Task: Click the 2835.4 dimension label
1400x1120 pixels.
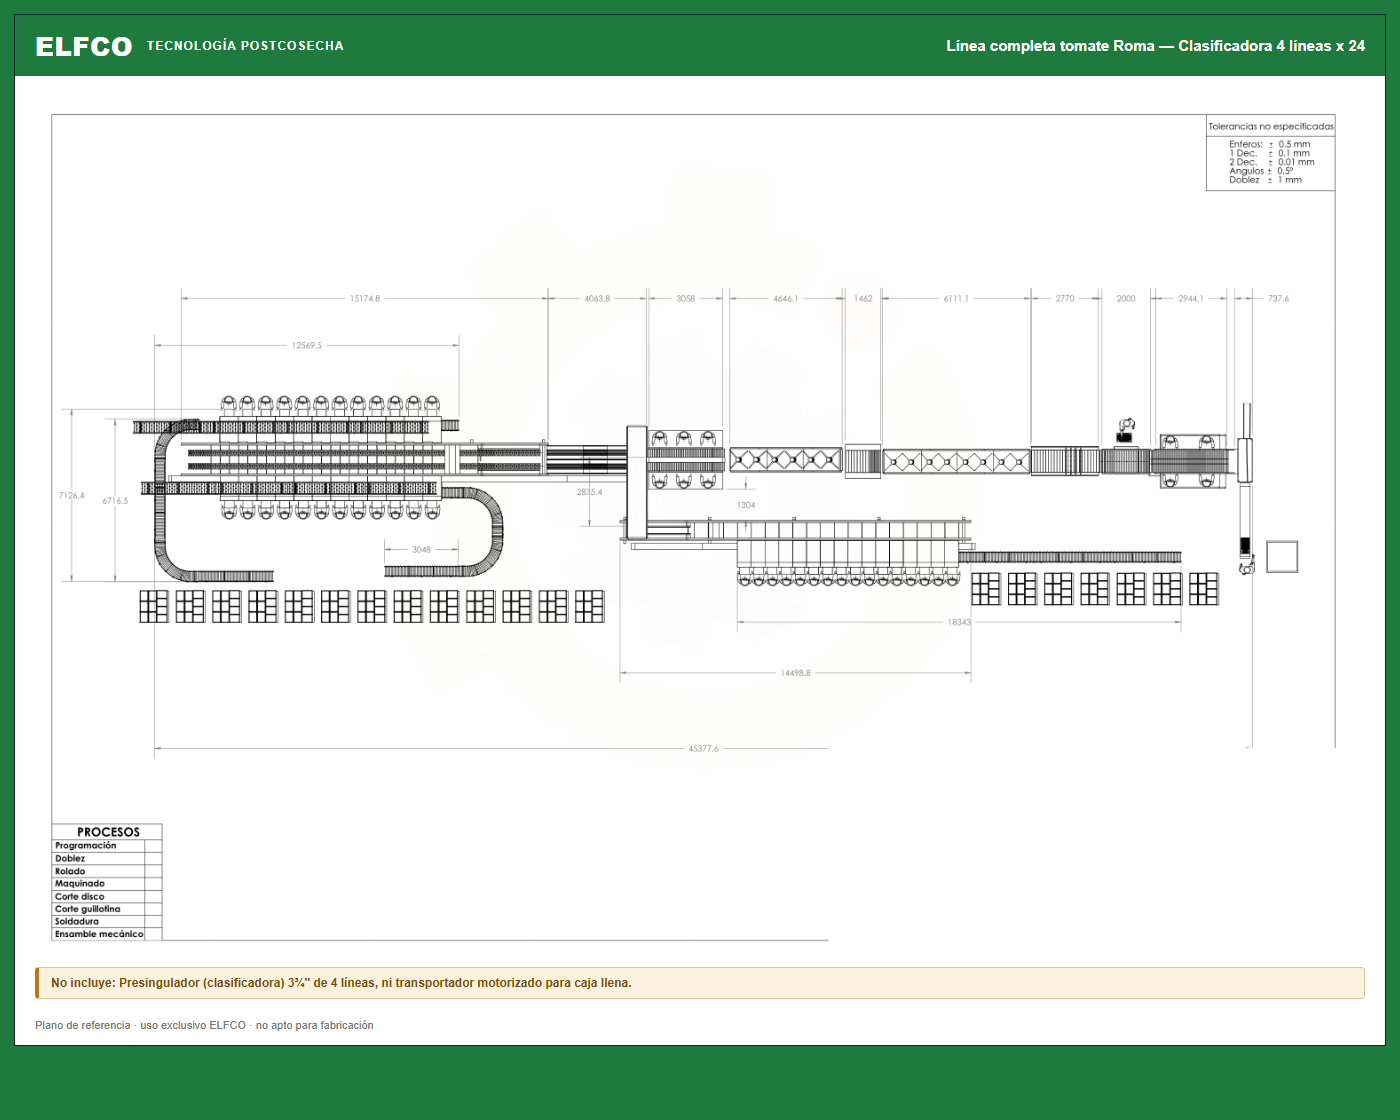Action: pos(590,492)
